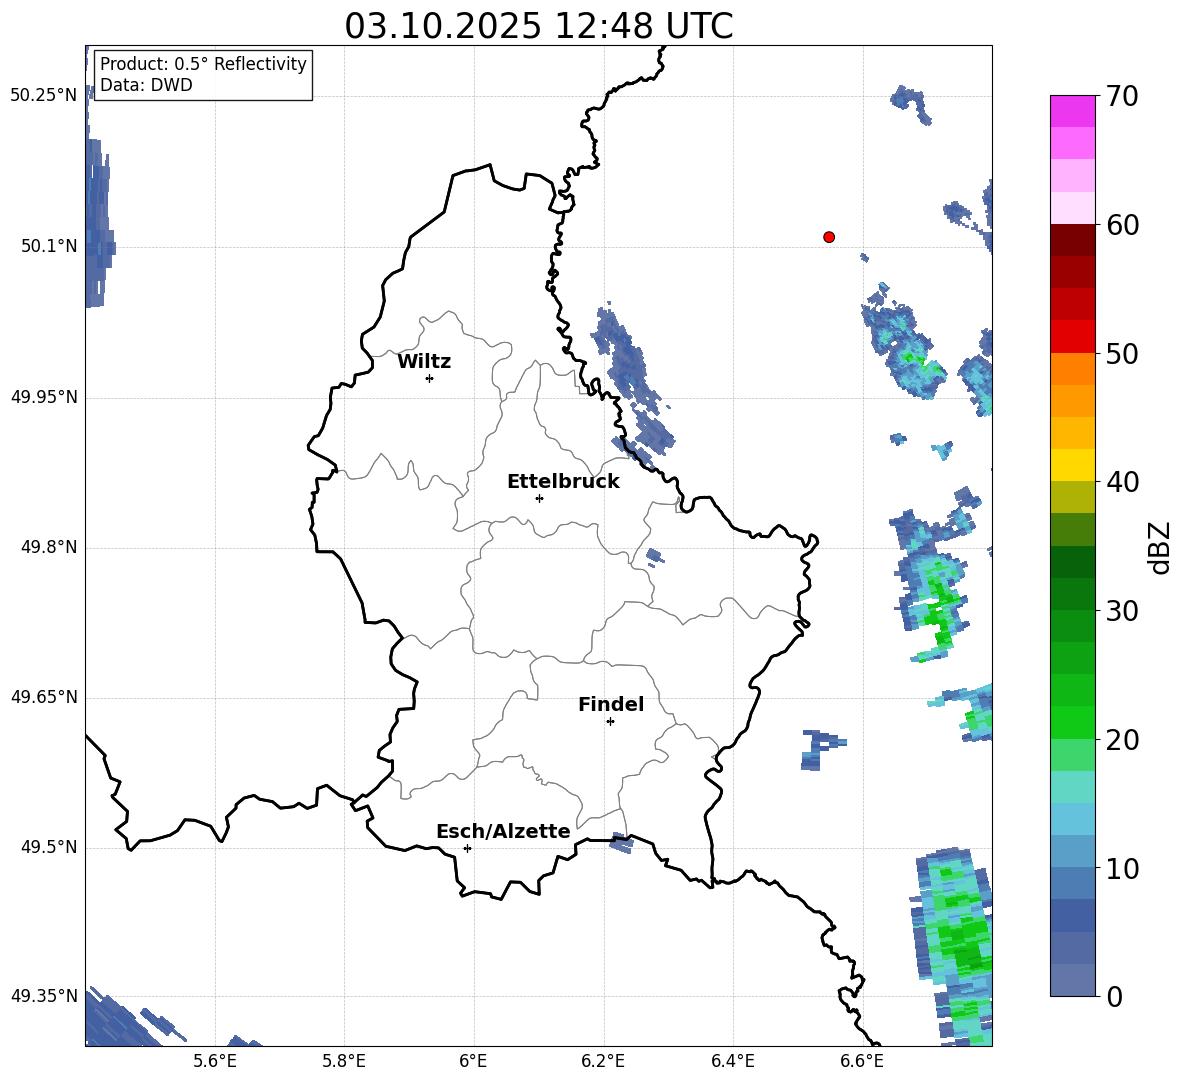Select the Ettelbruck map label
Viewport: 1184px width, 1081px height.
pos(563,482)
